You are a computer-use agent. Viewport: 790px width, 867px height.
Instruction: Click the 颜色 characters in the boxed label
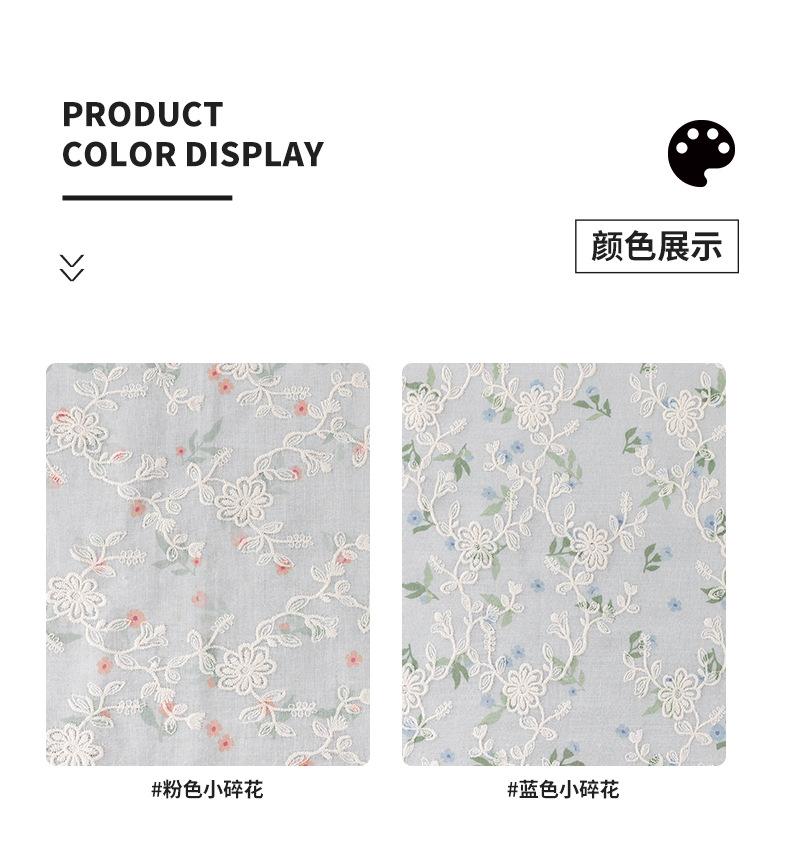tap(624, 246)
